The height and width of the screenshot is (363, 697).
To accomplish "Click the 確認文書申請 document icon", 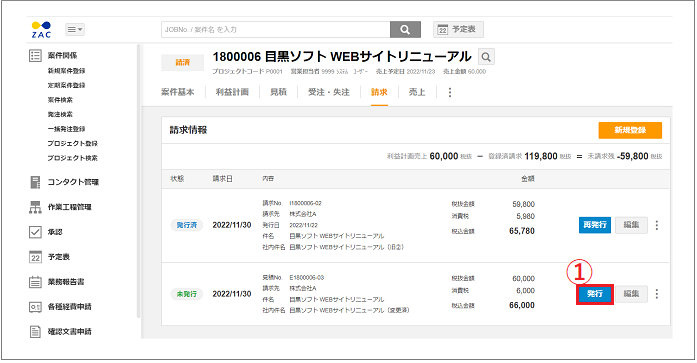I will click(35, 331).
